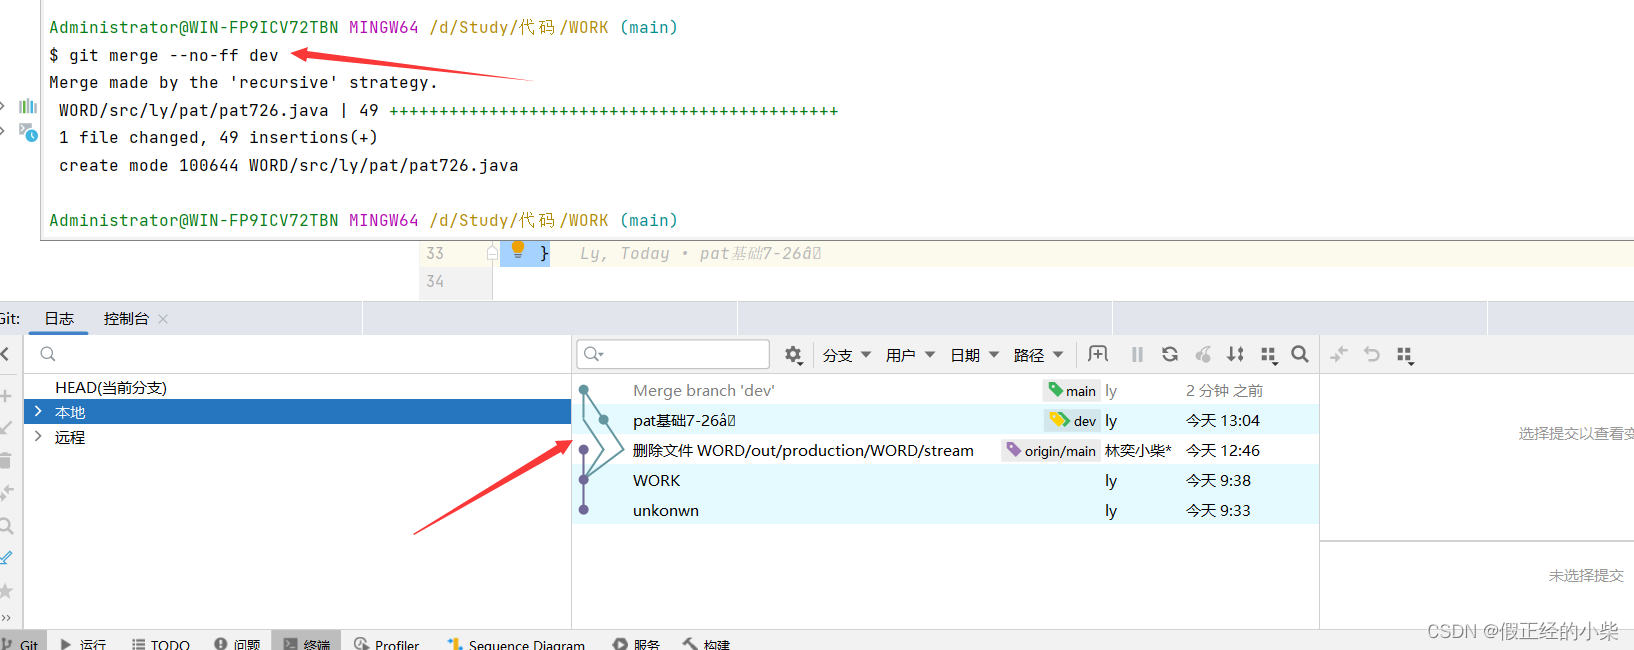1634x650 pixels.
Task: Click the 今天 13:04 timestamp
Action: 1222,420
